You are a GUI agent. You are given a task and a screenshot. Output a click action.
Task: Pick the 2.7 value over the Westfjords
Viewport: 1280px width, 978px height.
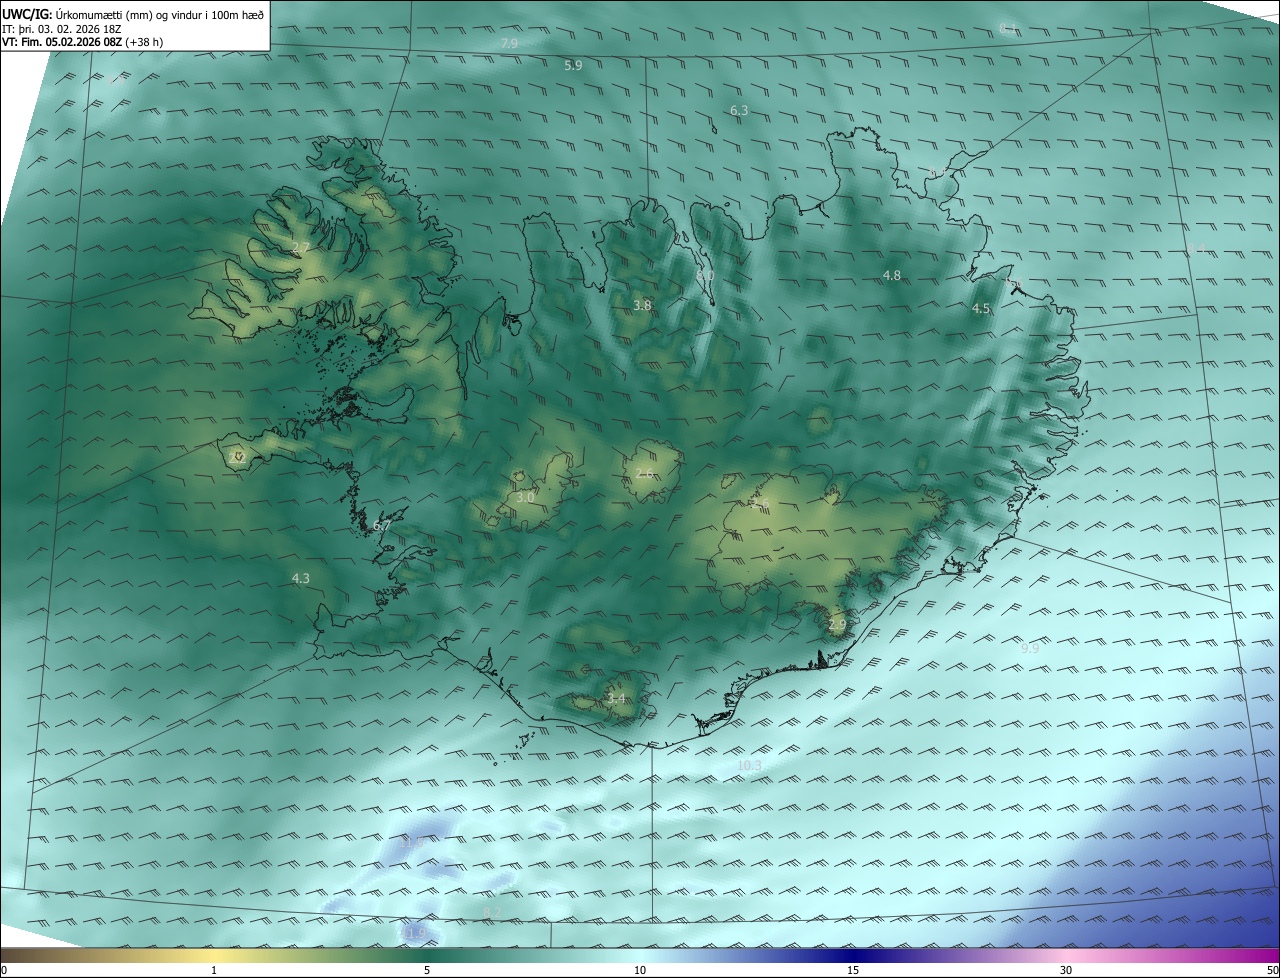click(301, 247)
